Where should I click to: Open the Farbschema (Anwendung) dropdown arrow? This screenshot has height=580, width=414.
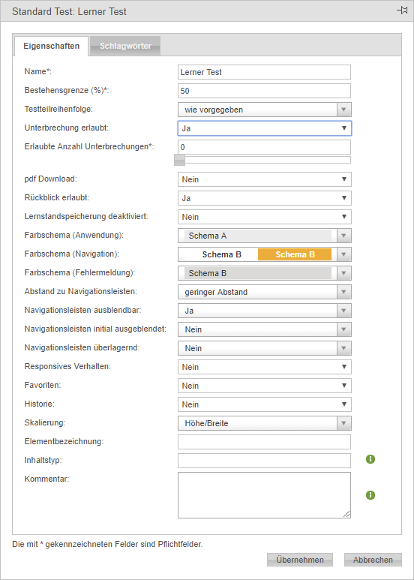344,236
